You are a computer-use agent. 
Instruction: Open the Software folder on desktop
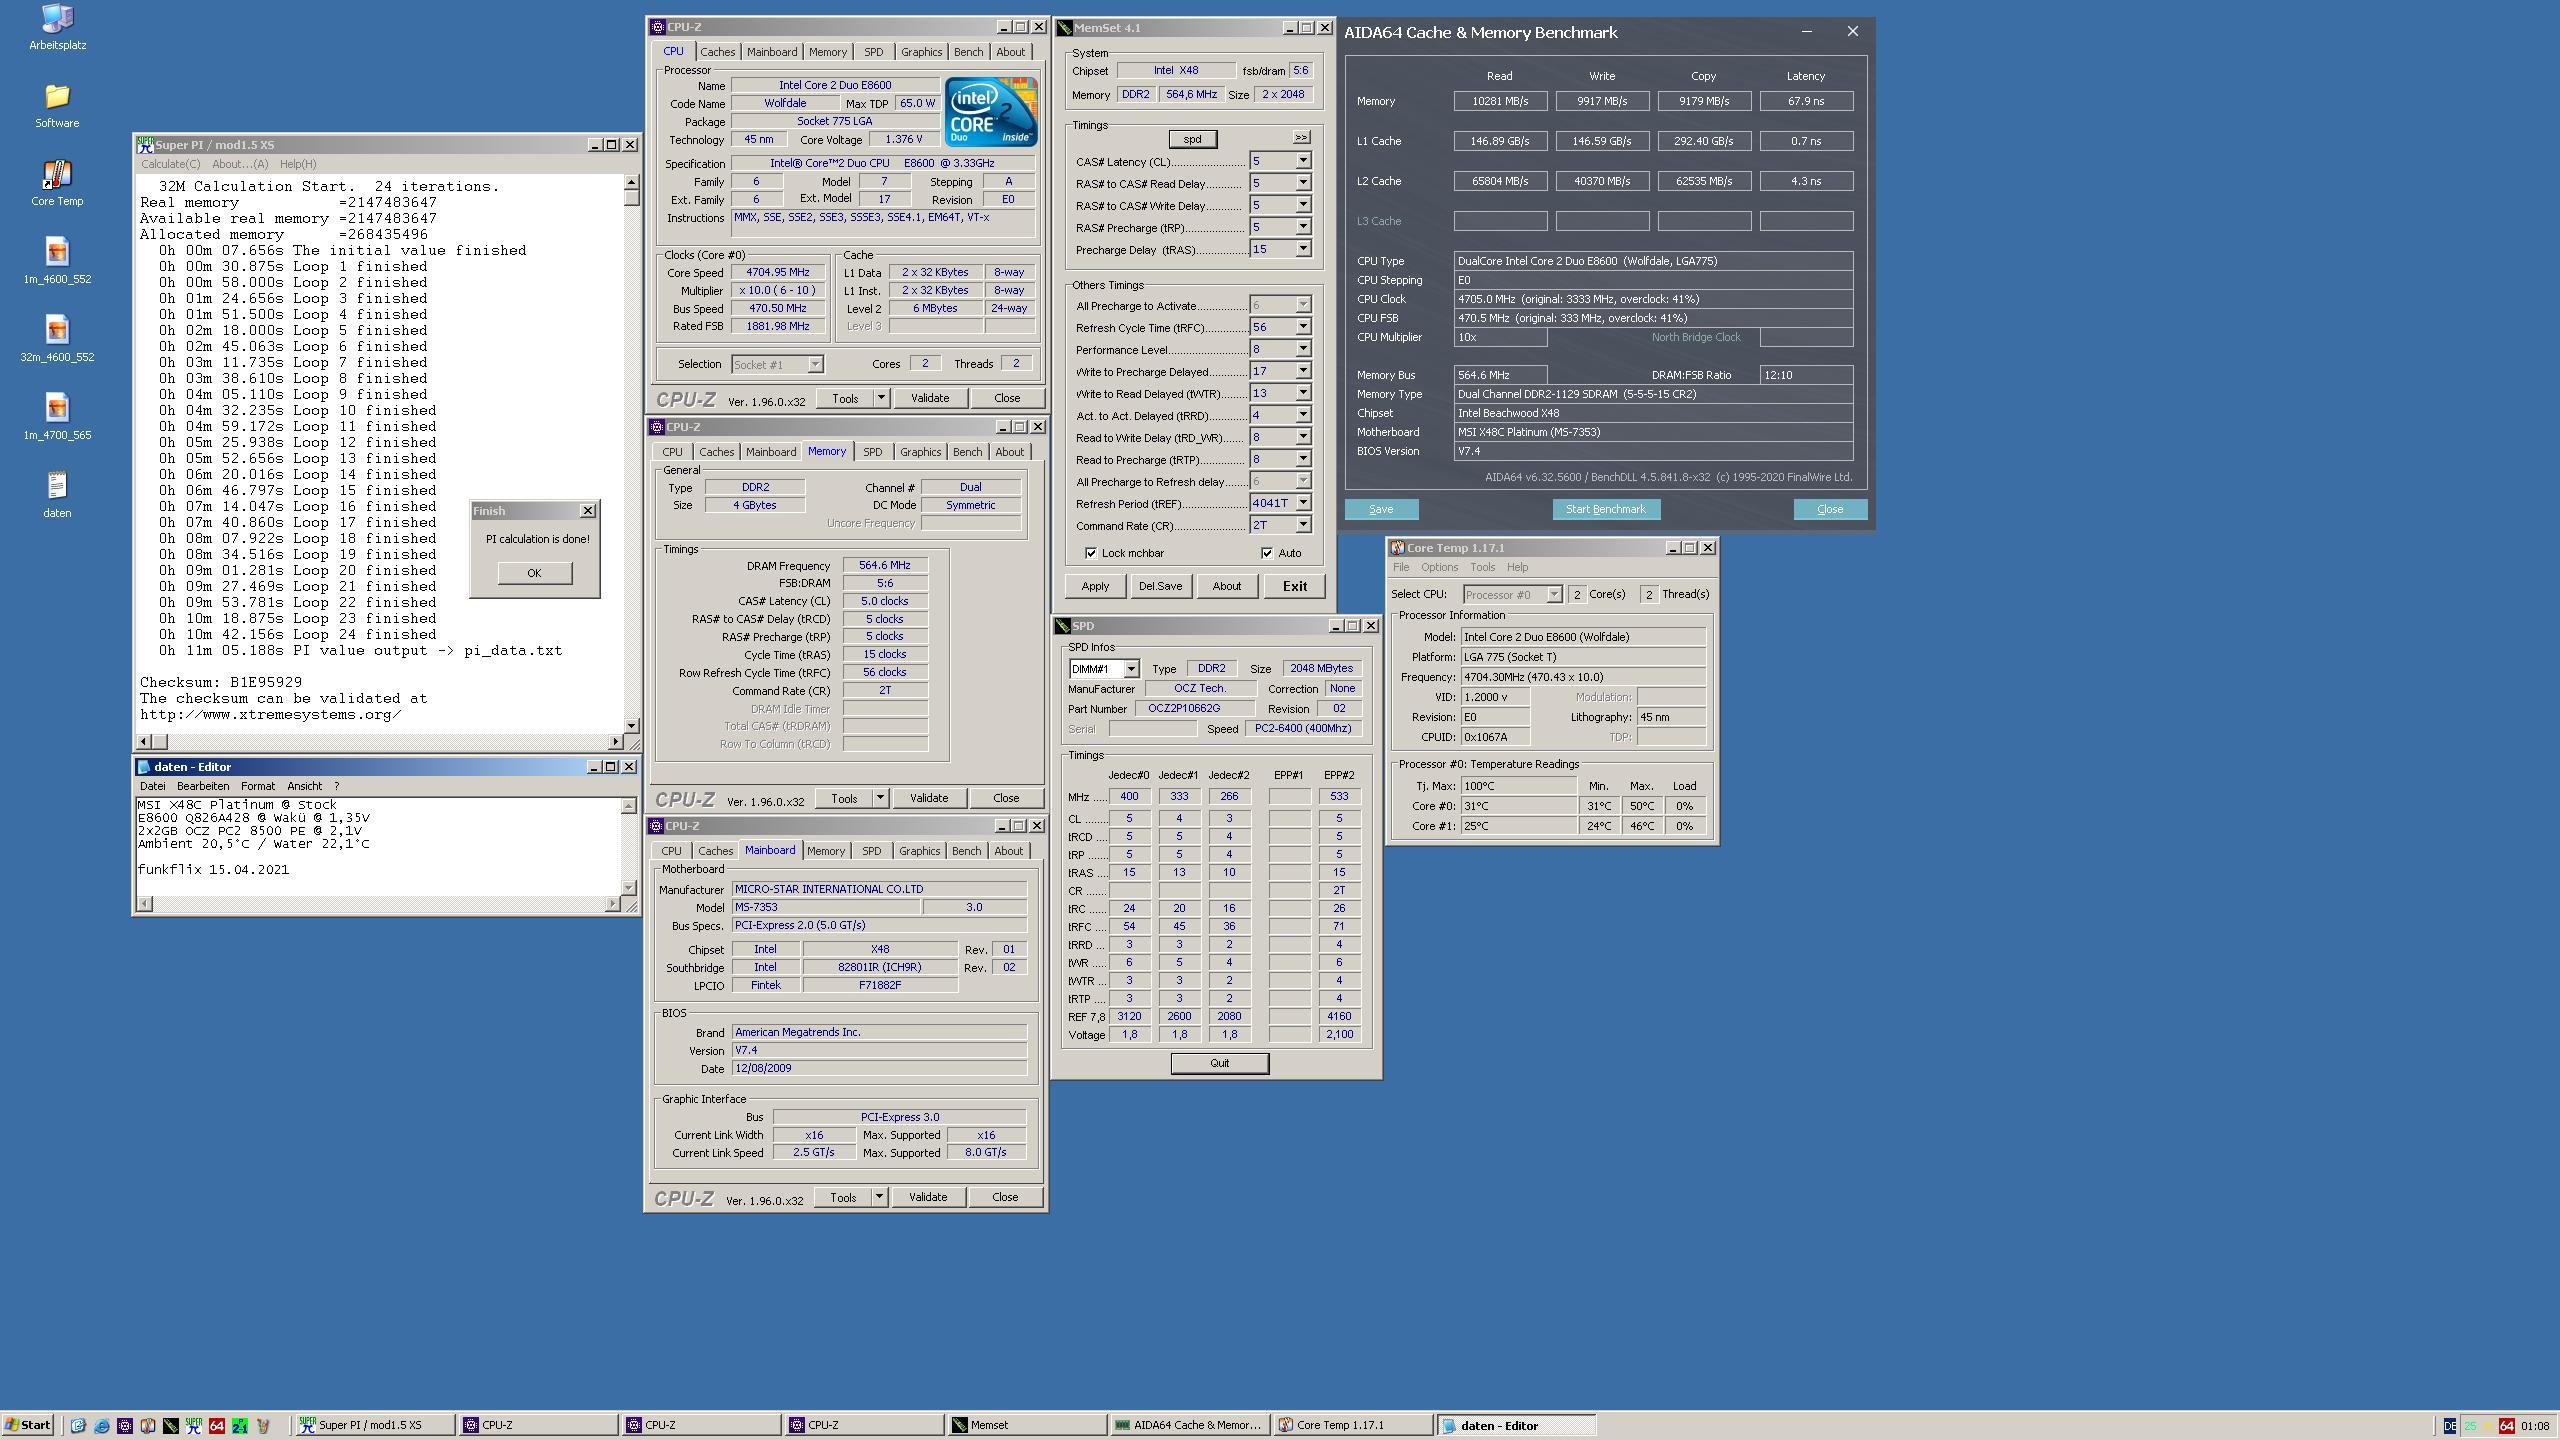57,105
